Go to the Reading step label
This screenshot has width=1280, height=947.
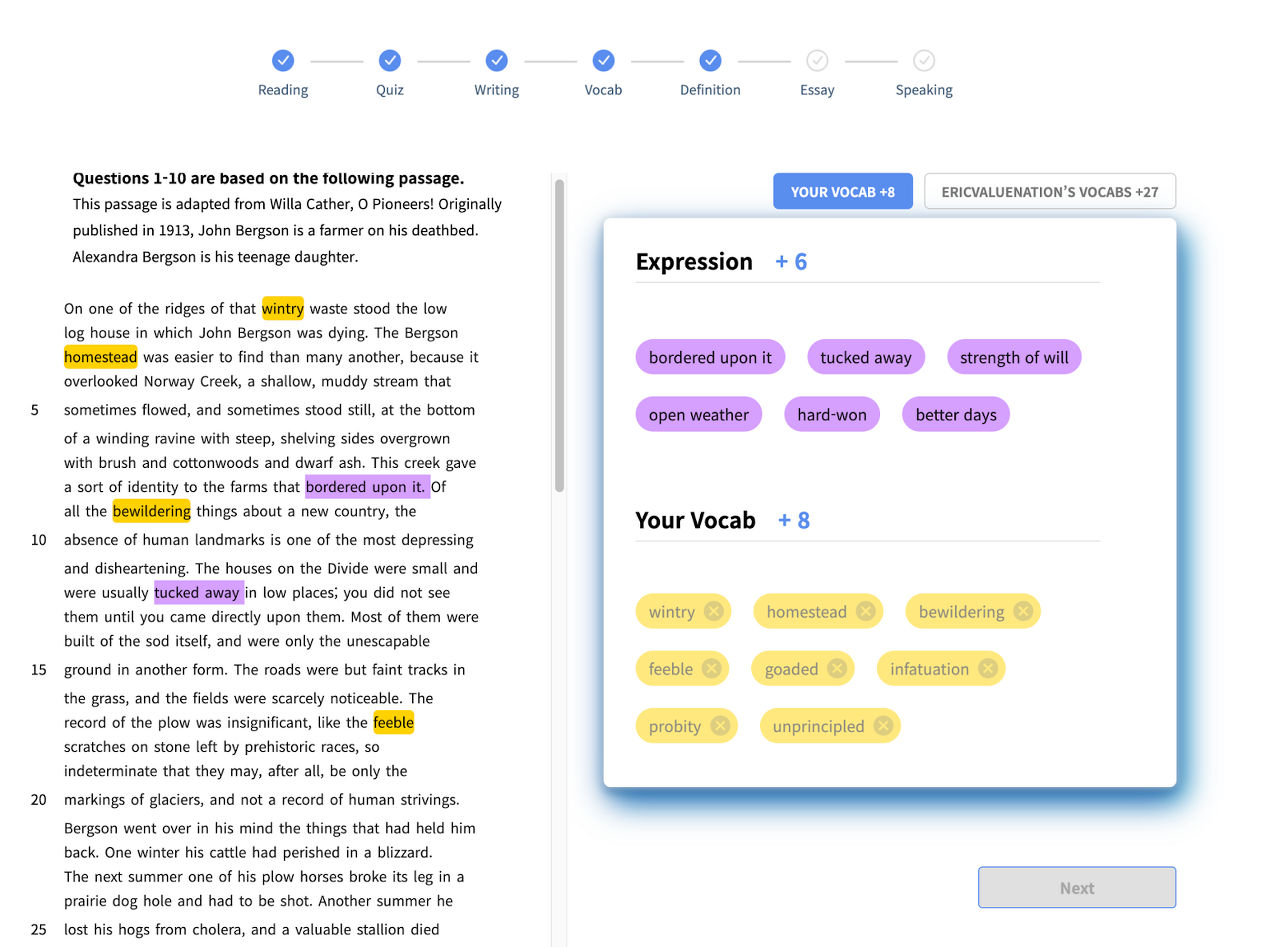pyautogui.click(x=283, y=90)
